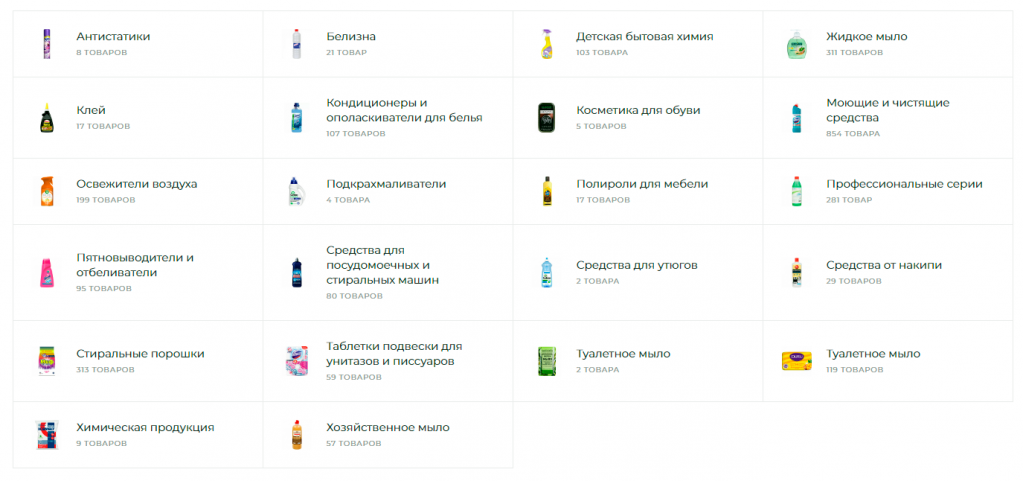Go to Пятновыводители и отбеливатели
Image resolution: width=1023 pixels, height=481 pixels.
135,265
